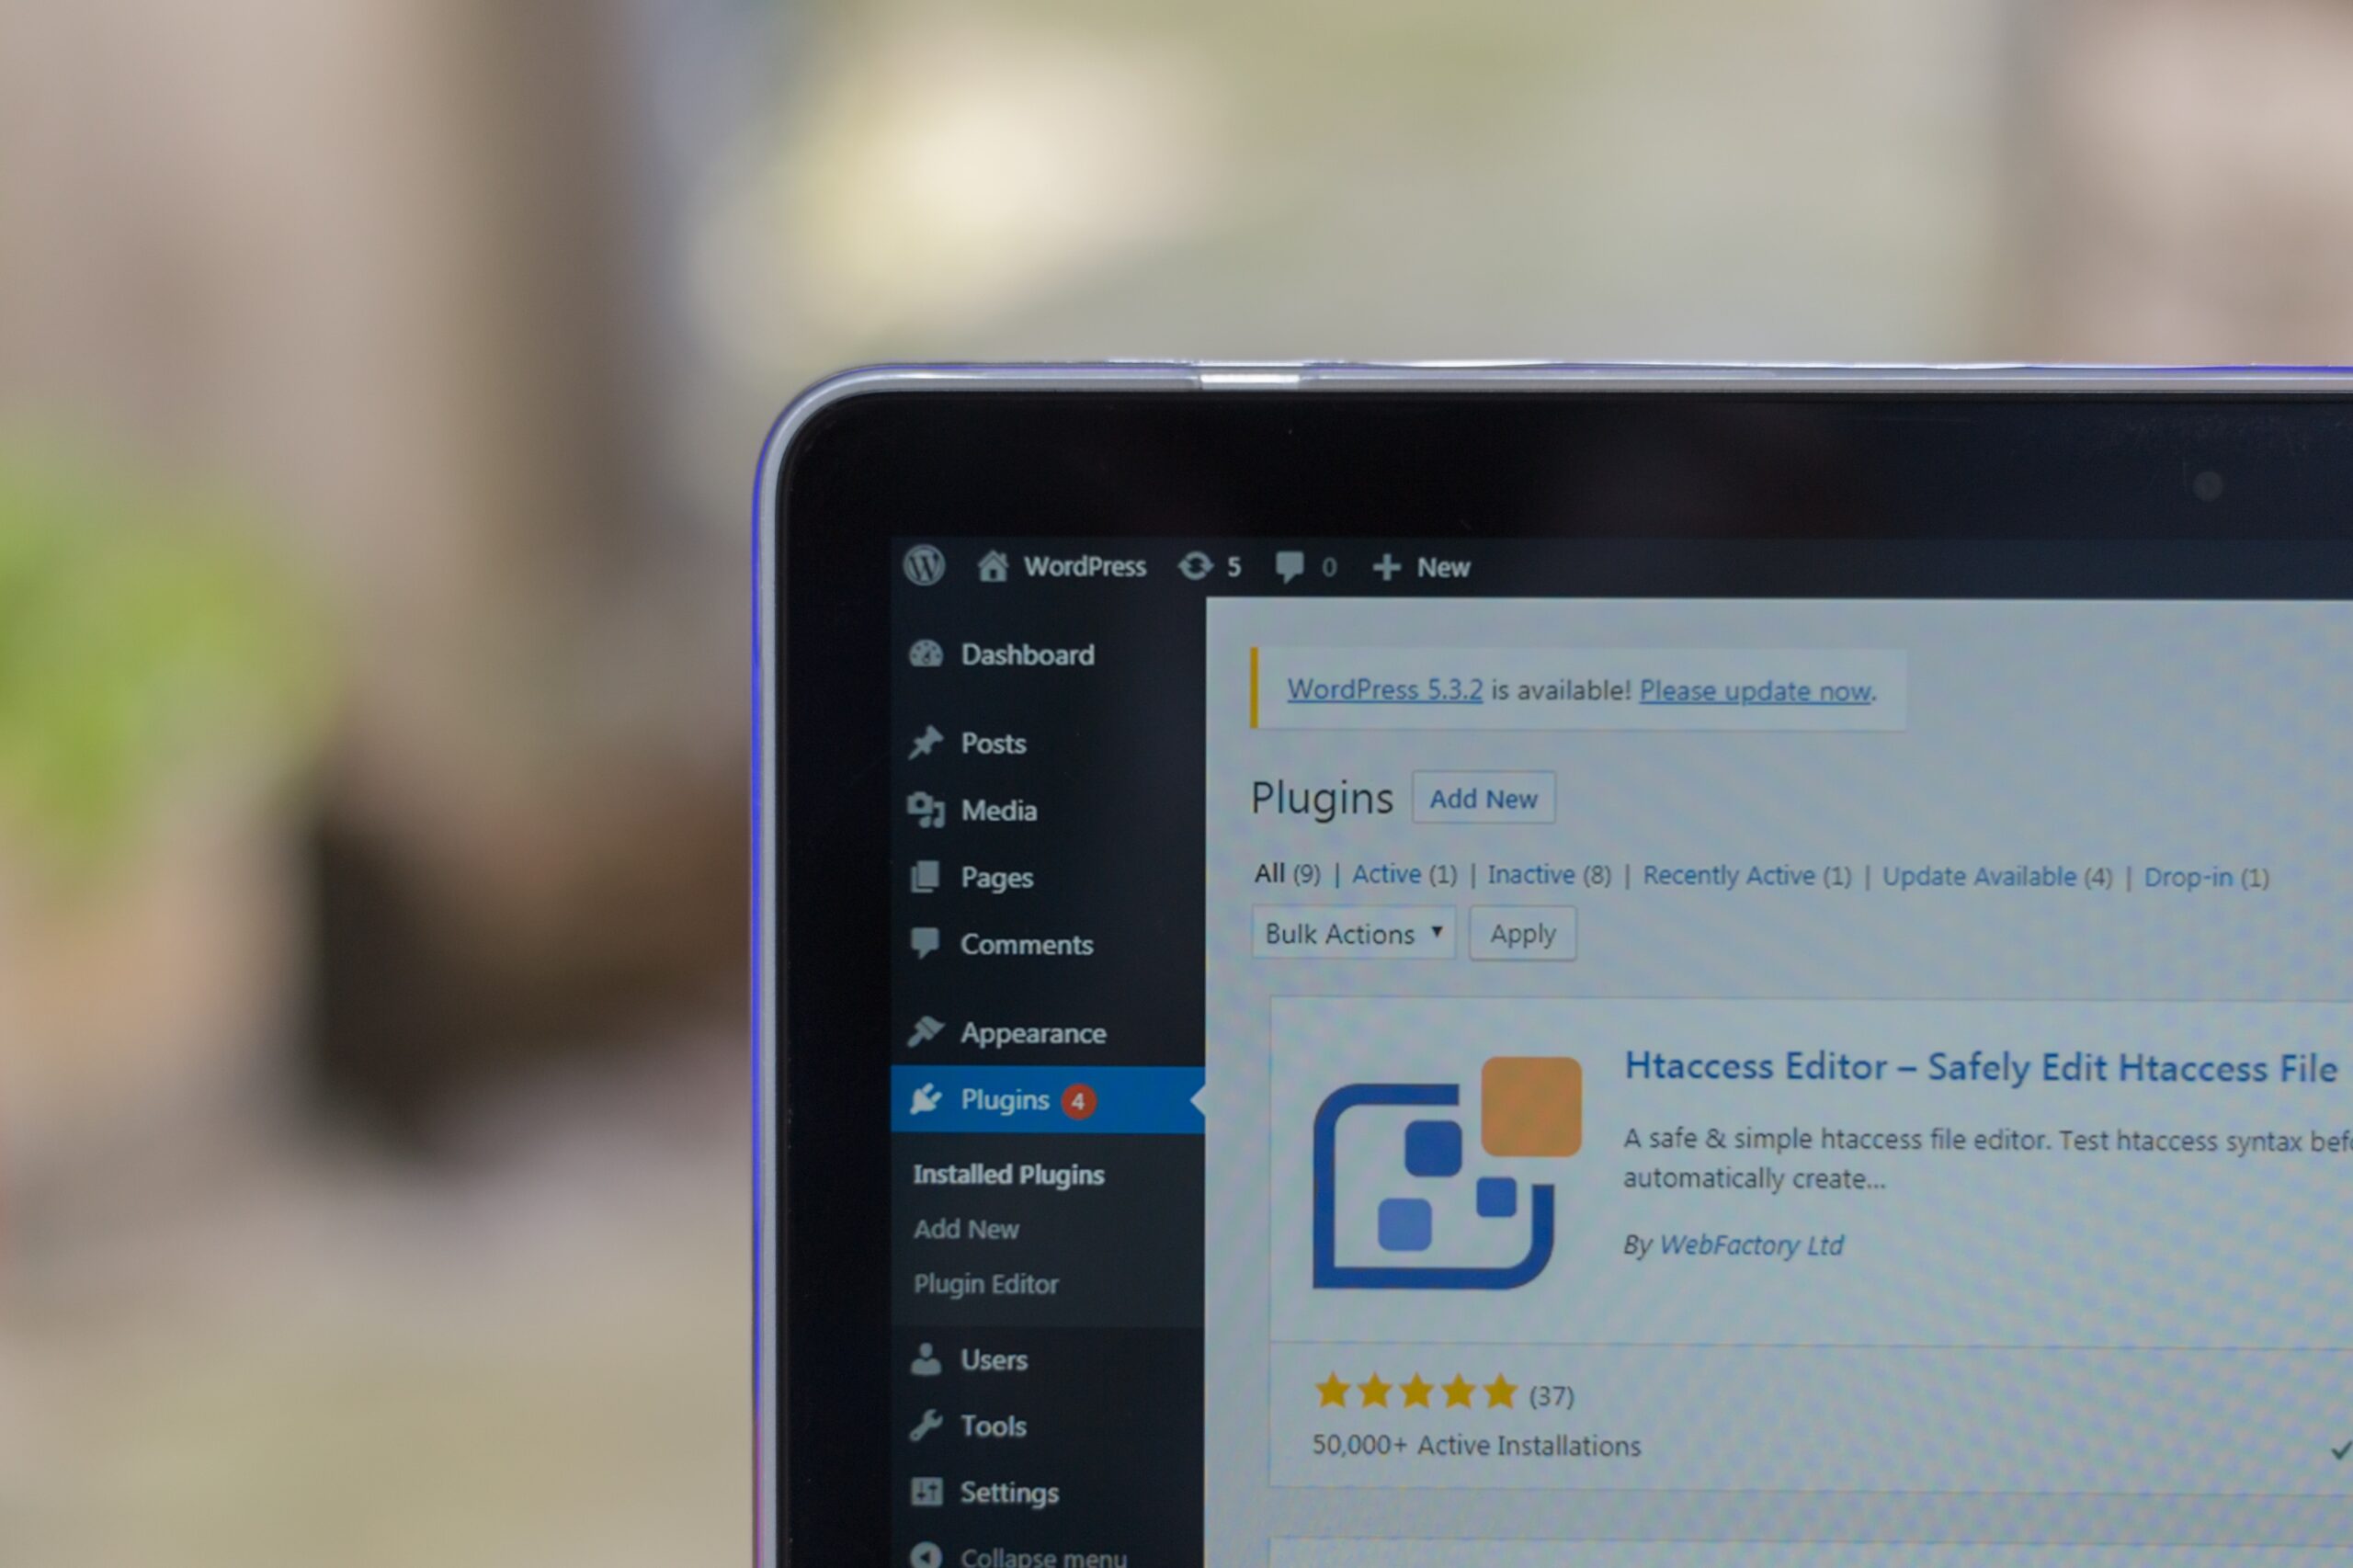Click Apply button for bulk actions

(x=1520, y=933)
